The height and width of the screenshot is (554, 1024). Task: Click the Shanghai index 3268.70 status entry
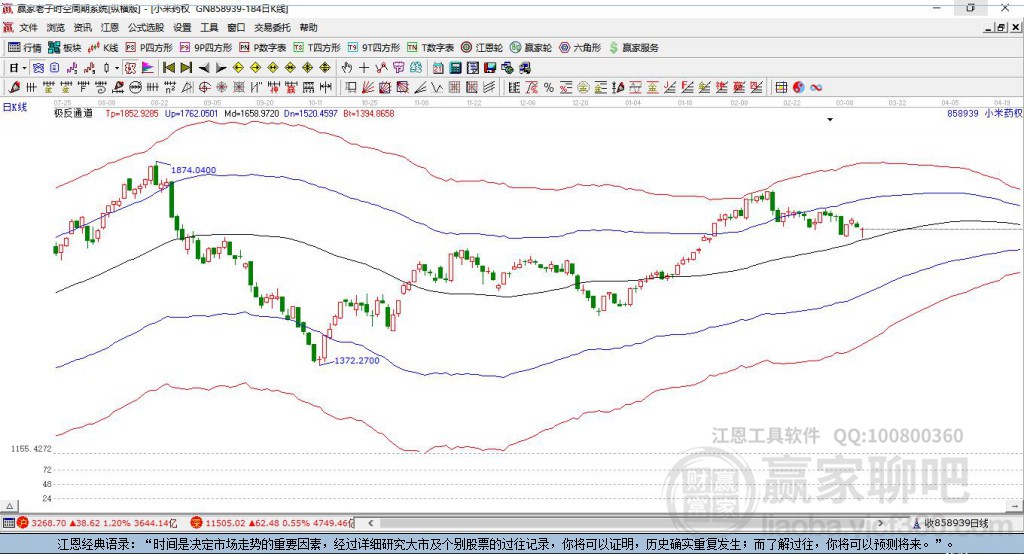click(x=97, y=523)
